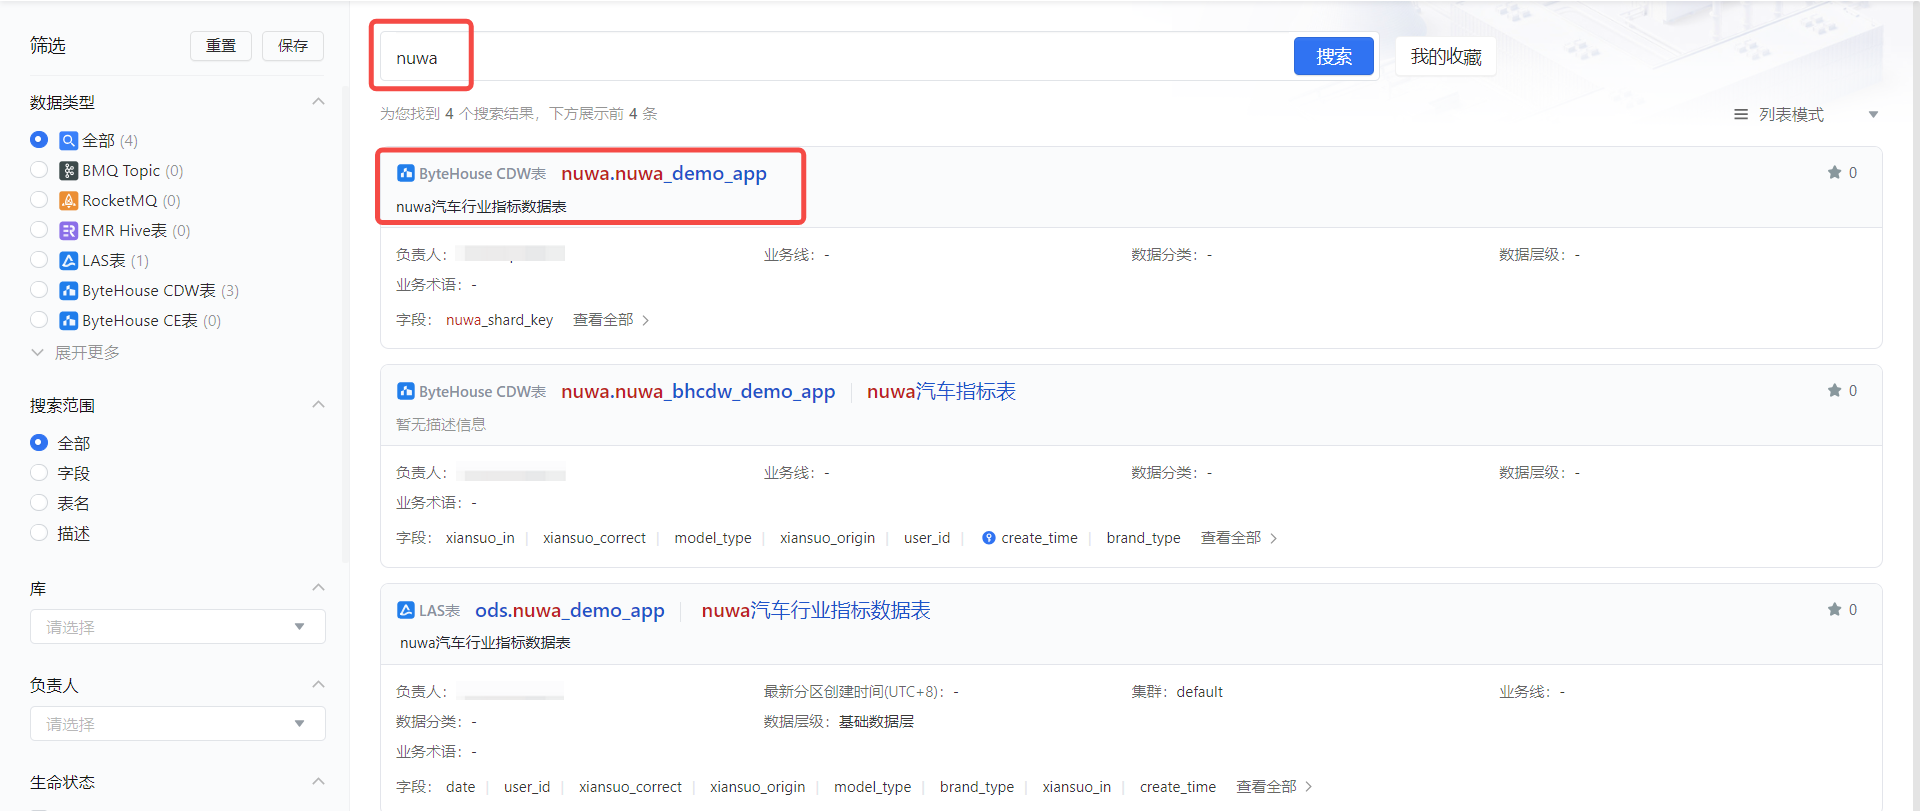Click the list mode icon near 列表模式
Viewport: 1920px width, 811px height.
[x=1740, y=115]
